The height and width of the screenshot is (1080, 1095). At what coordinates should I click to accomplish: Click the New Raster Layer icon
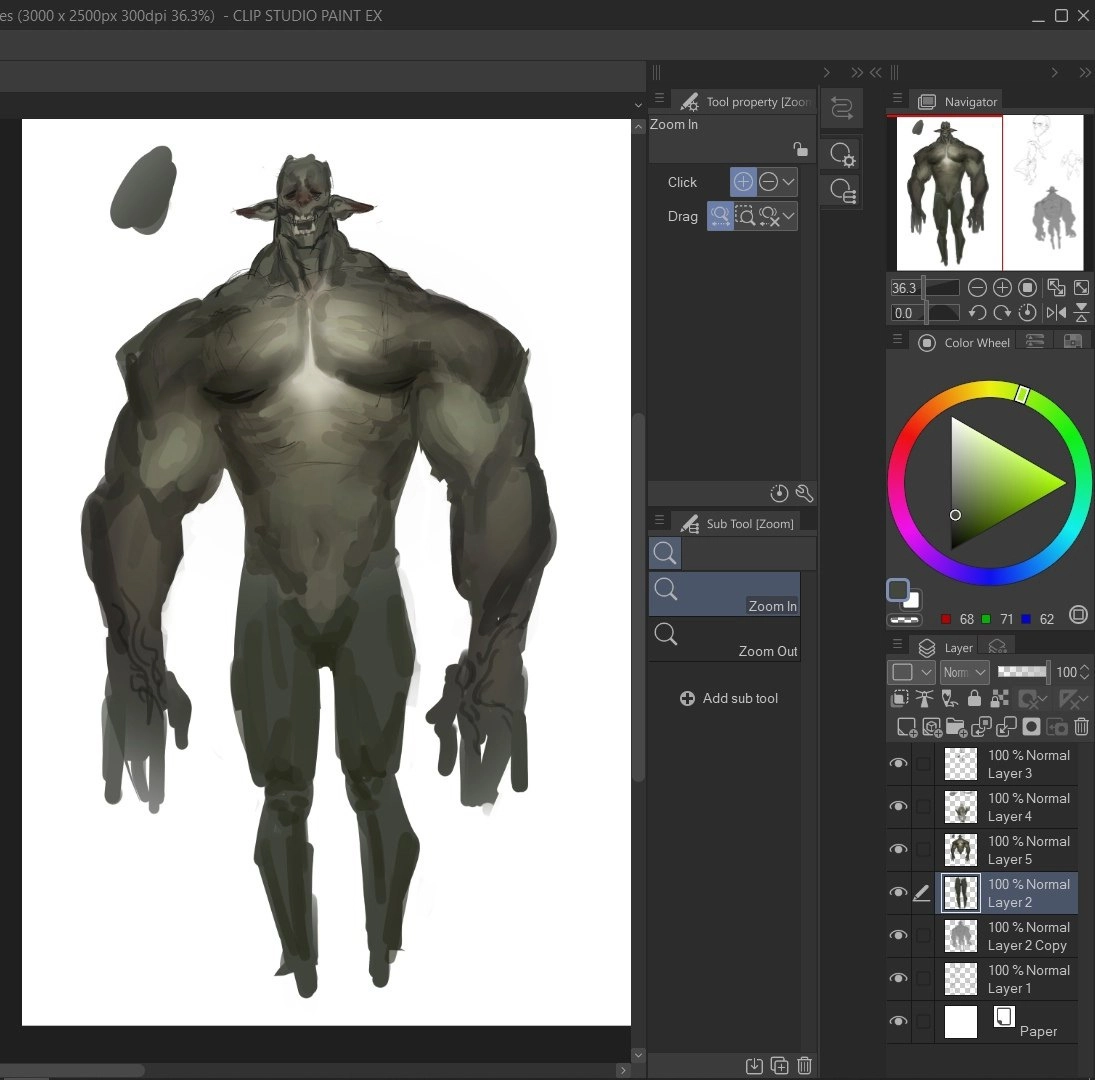(x=906, y=727)
